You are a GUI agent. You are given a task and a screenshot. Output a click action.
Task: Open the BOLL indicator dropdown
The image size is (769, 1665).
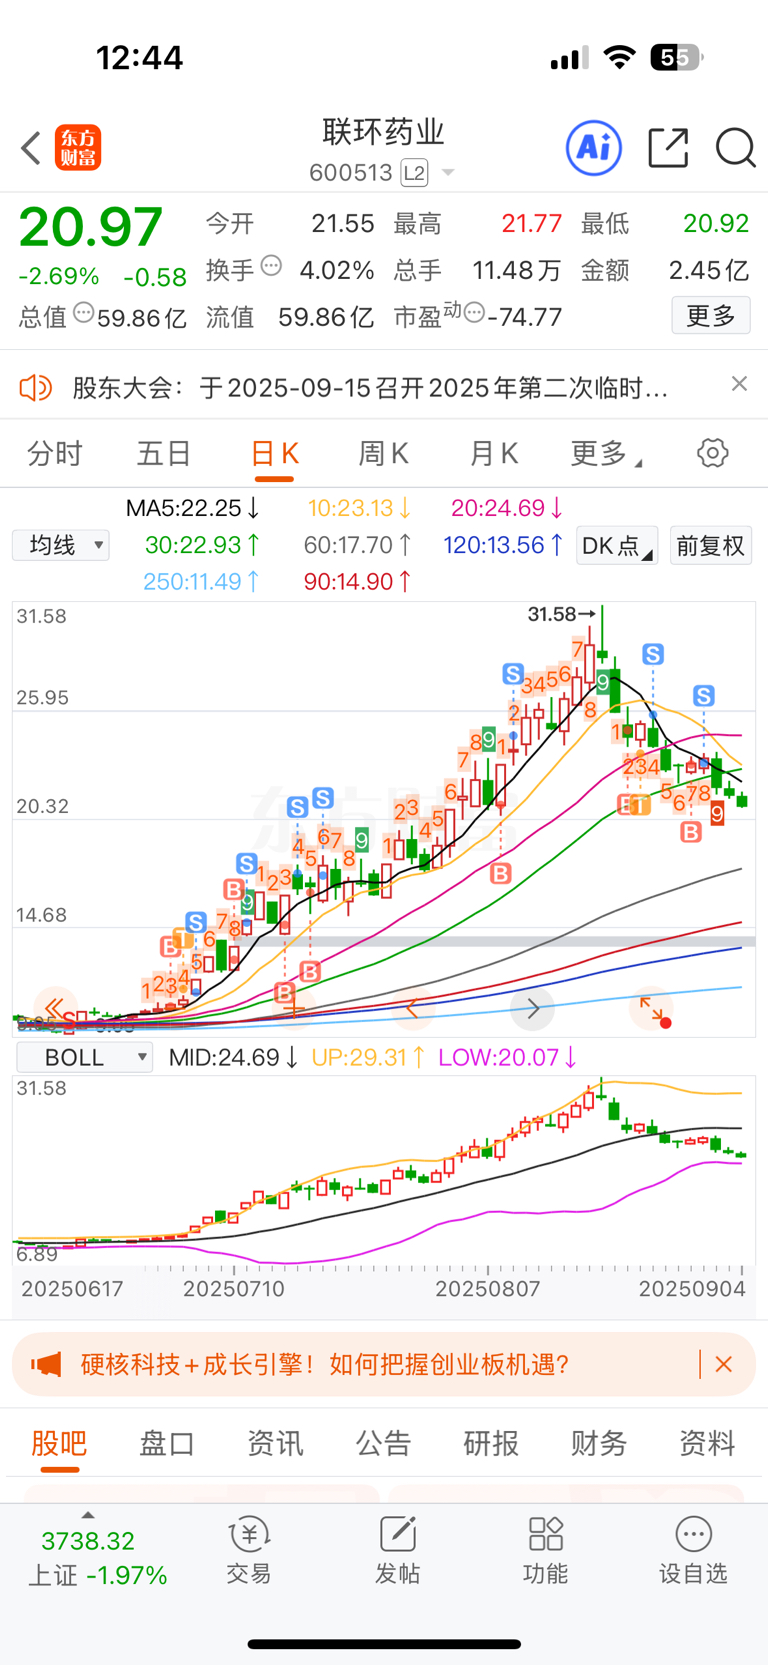point(84,1057)
